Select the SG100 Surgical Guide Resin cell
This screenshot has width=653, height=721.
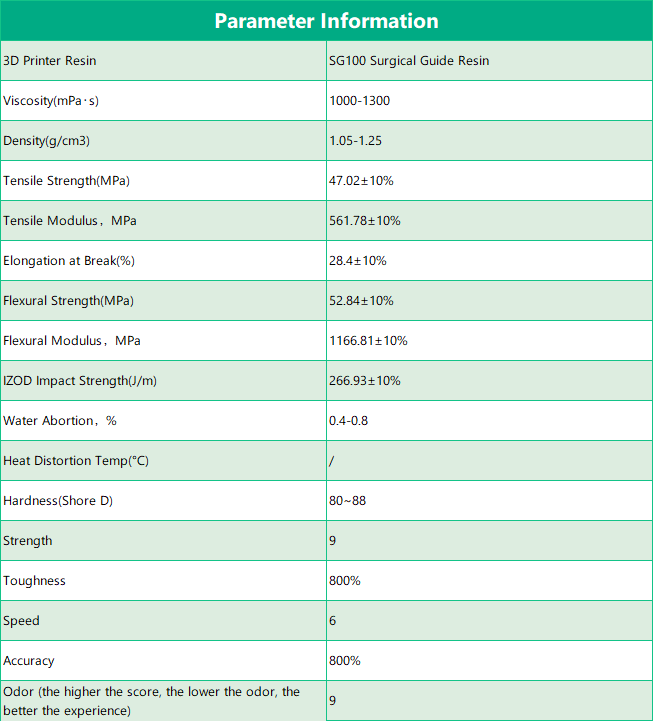tap(409, 61)
